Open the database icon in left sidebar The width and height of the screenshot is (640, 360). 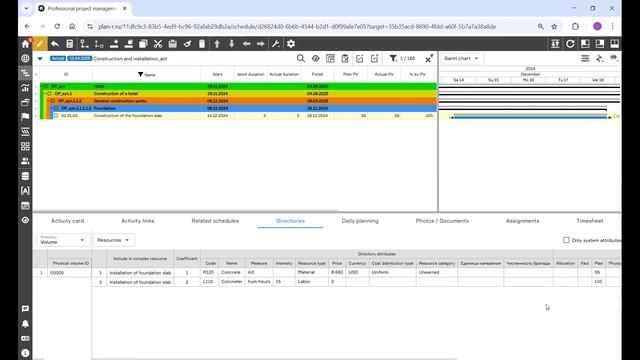[25, 176]
